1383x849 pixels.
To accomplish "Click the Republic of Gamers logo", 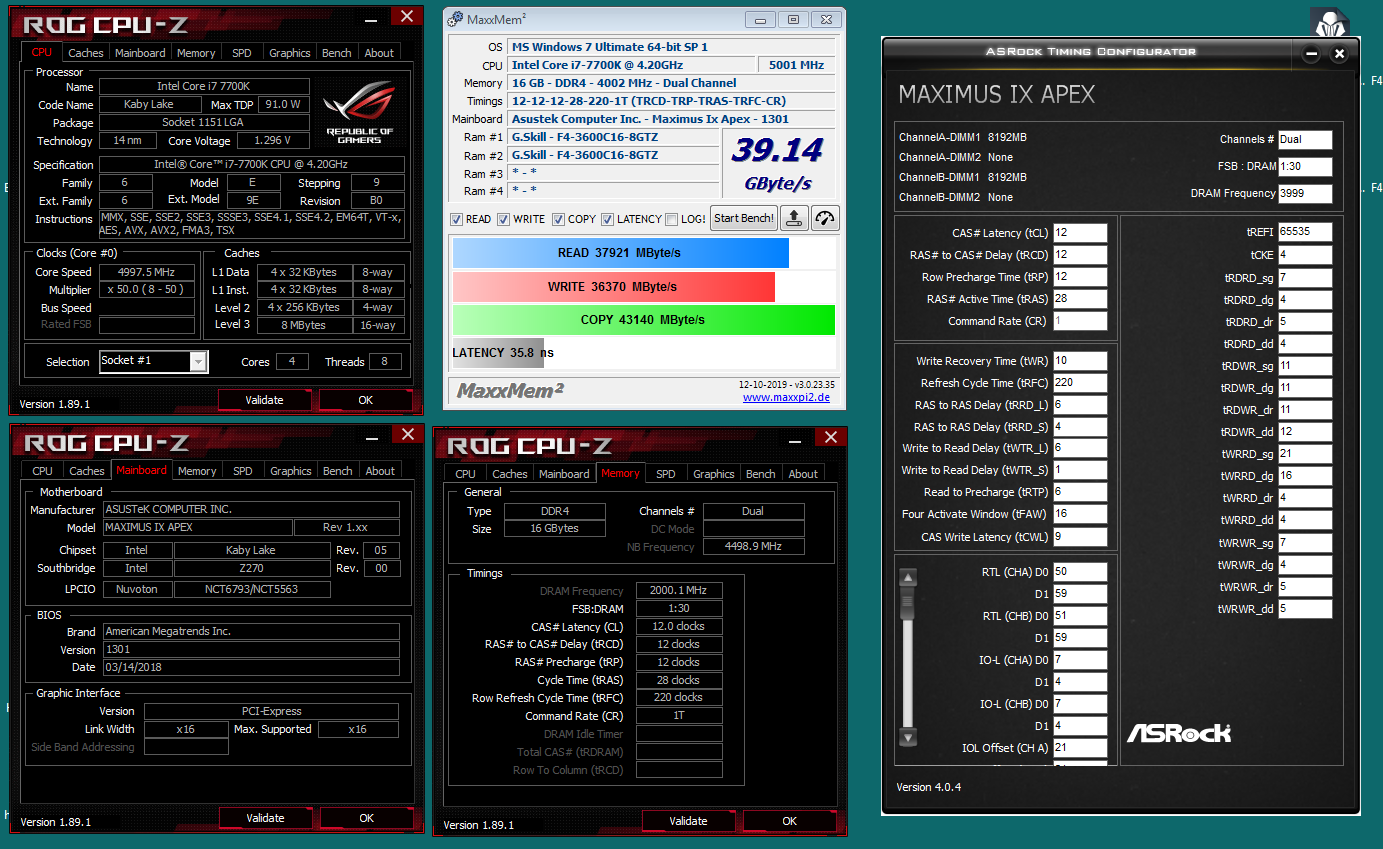I will pyautogui.click(x=359, y=112).
